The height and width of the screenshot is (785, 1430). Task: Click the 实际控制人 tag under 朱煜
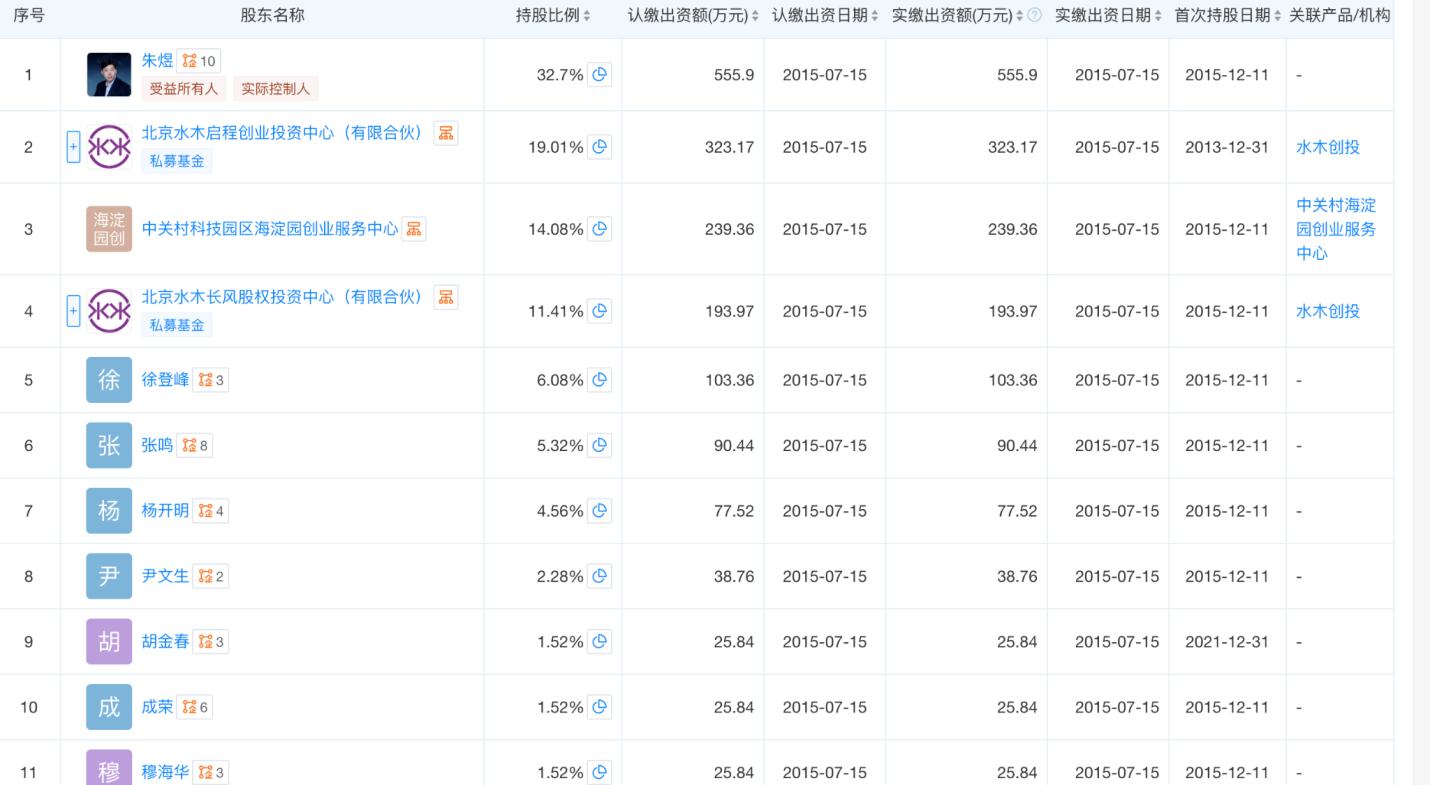tap(276, 89)
